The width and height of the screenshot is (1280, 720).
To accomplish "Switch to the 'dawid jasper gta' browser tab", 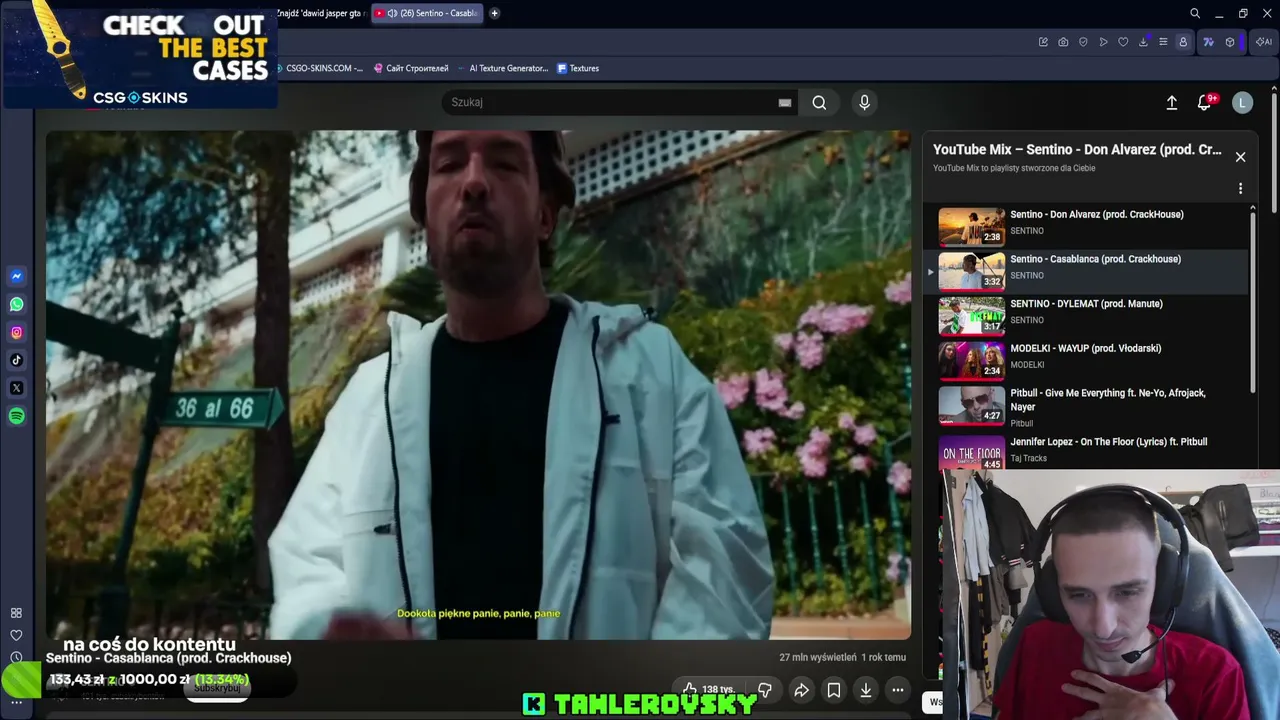I will click(322, 13).
